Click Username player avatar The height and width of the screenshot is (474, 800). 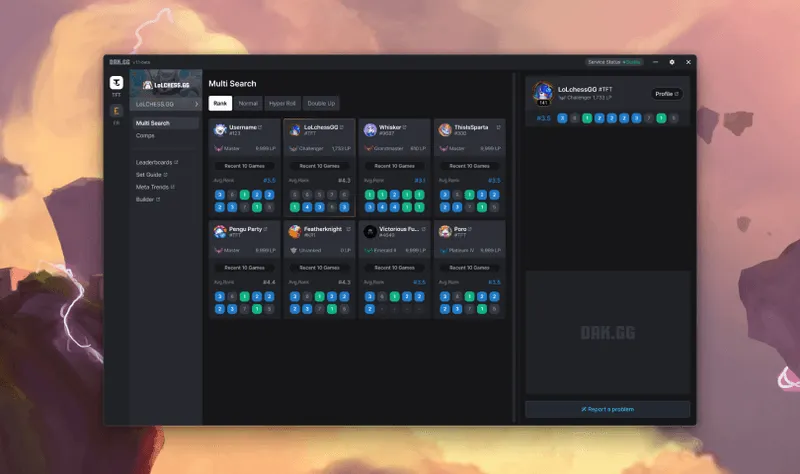tap(220, 130)
